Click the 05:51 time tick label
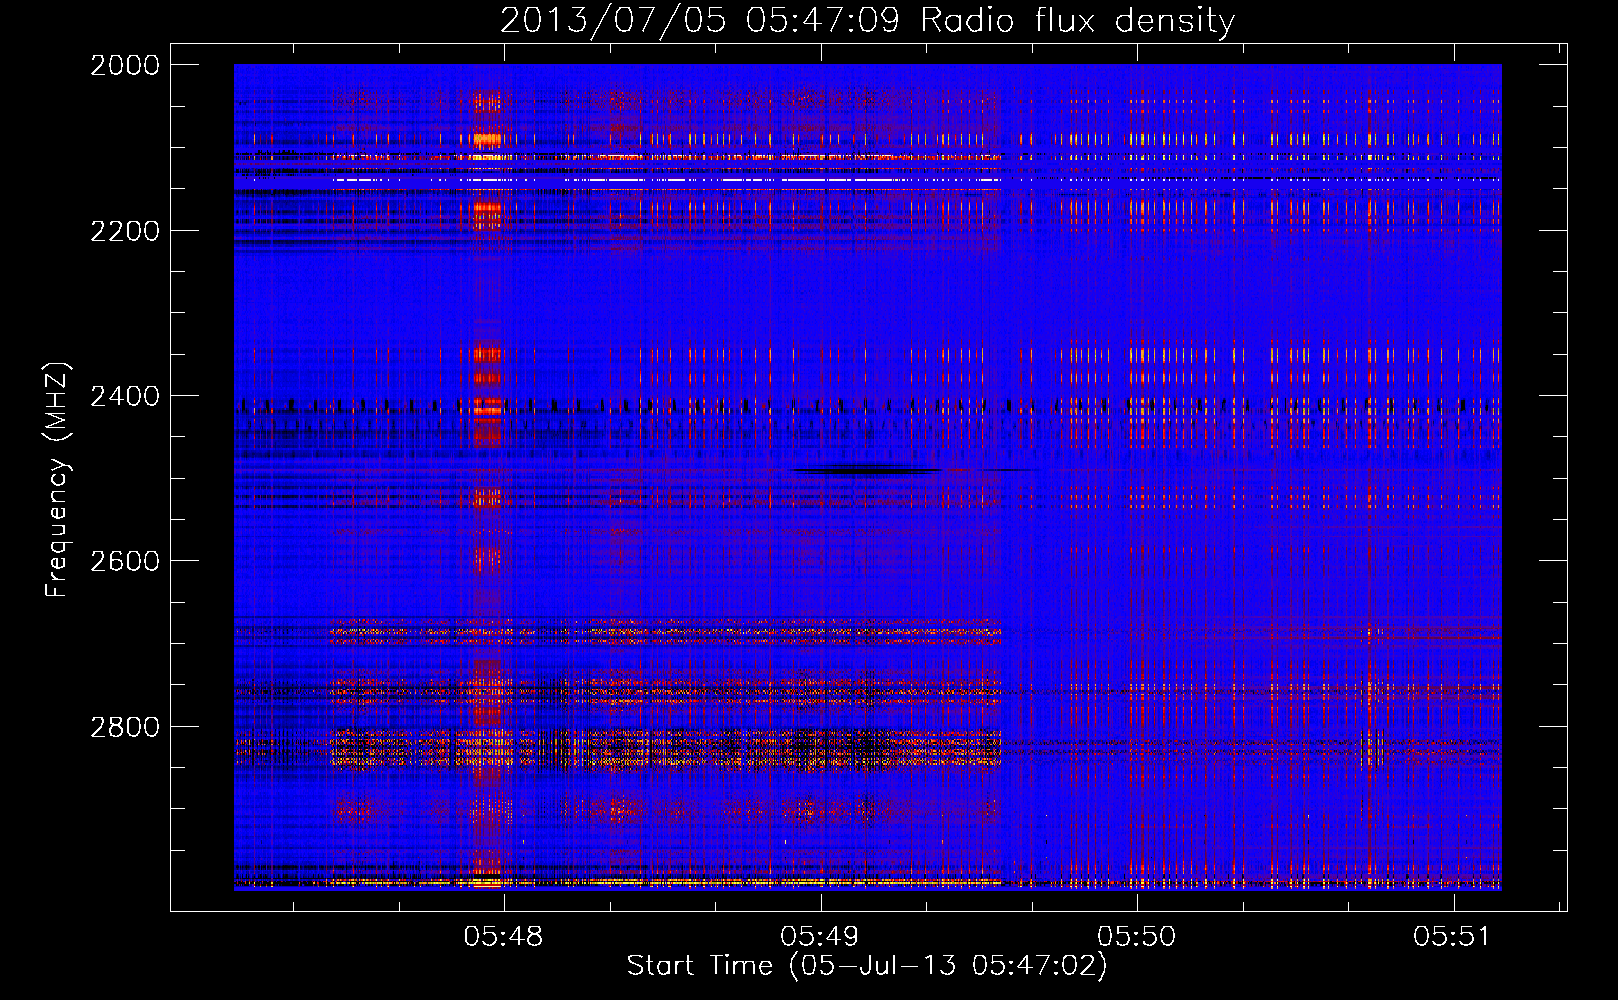Viewport: 1618px width, 1000px height. click(x=1451, y=936)
